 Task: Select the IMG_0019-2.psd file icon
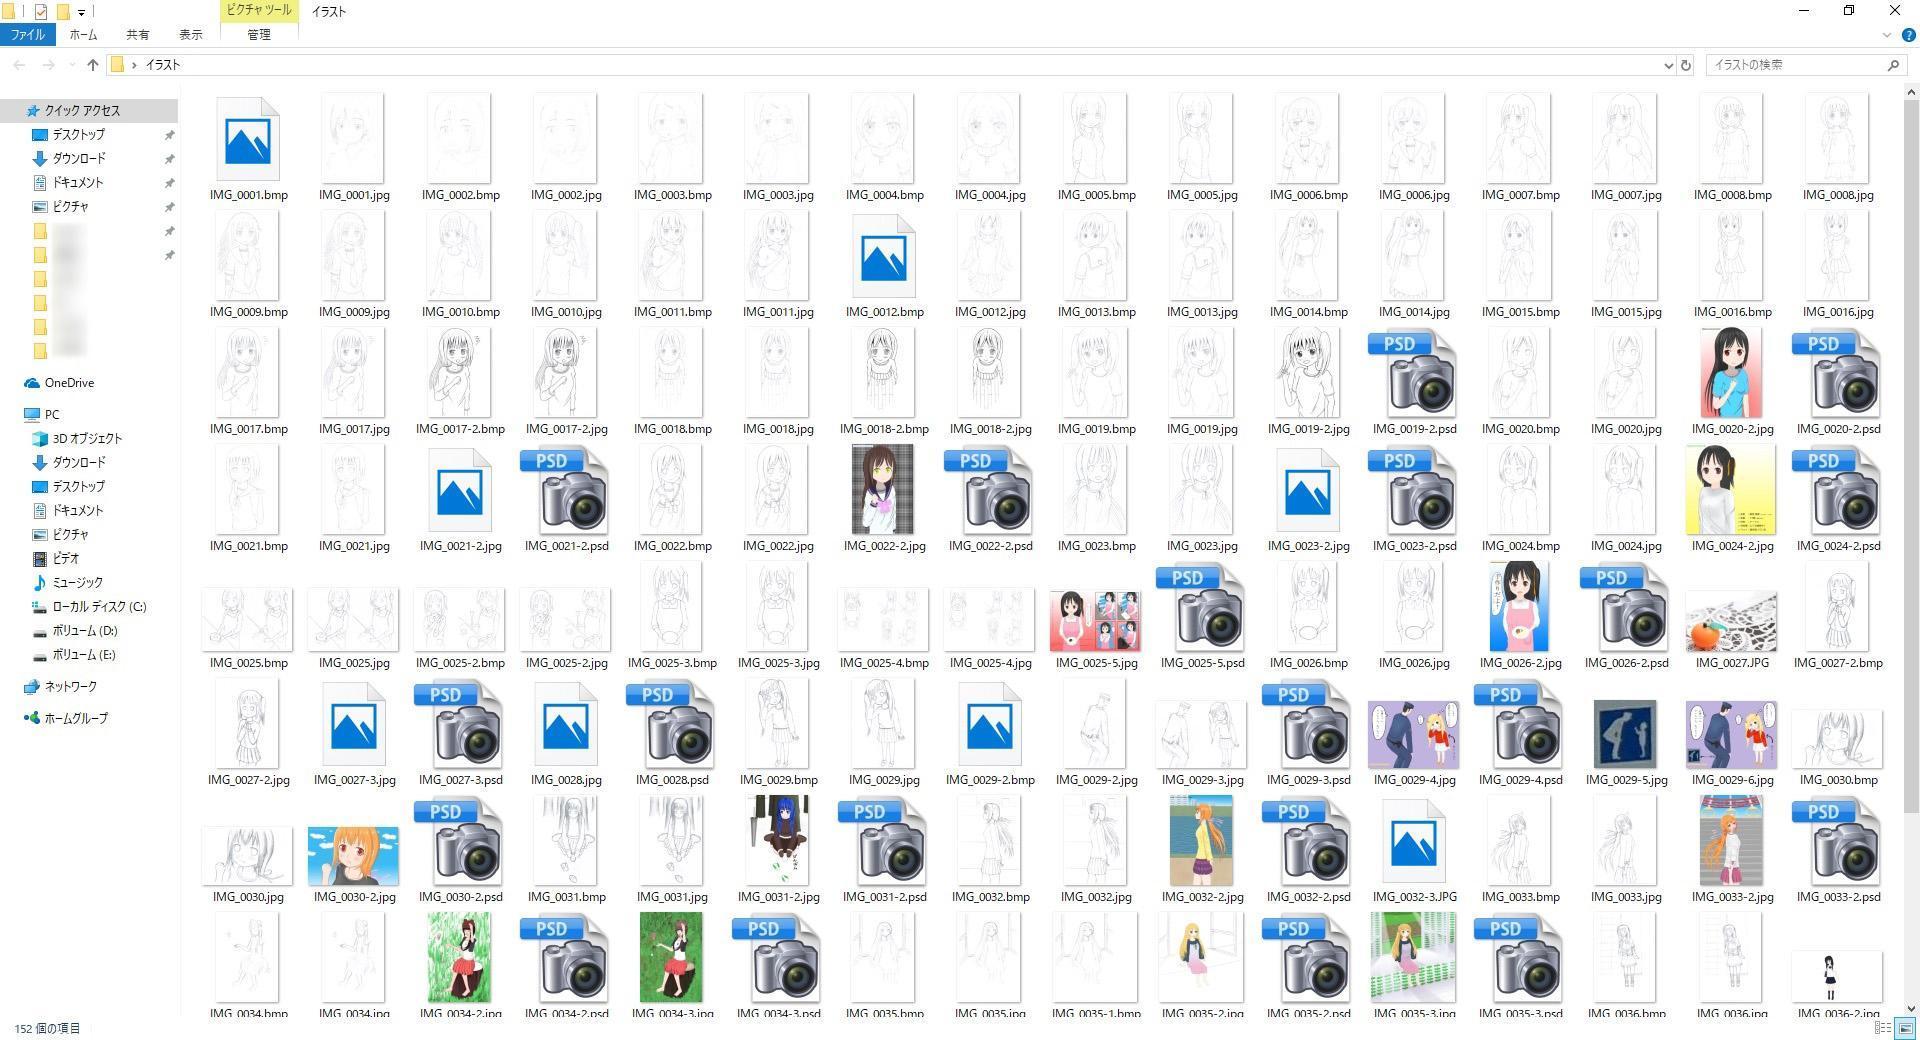(x=1414, y=374)
